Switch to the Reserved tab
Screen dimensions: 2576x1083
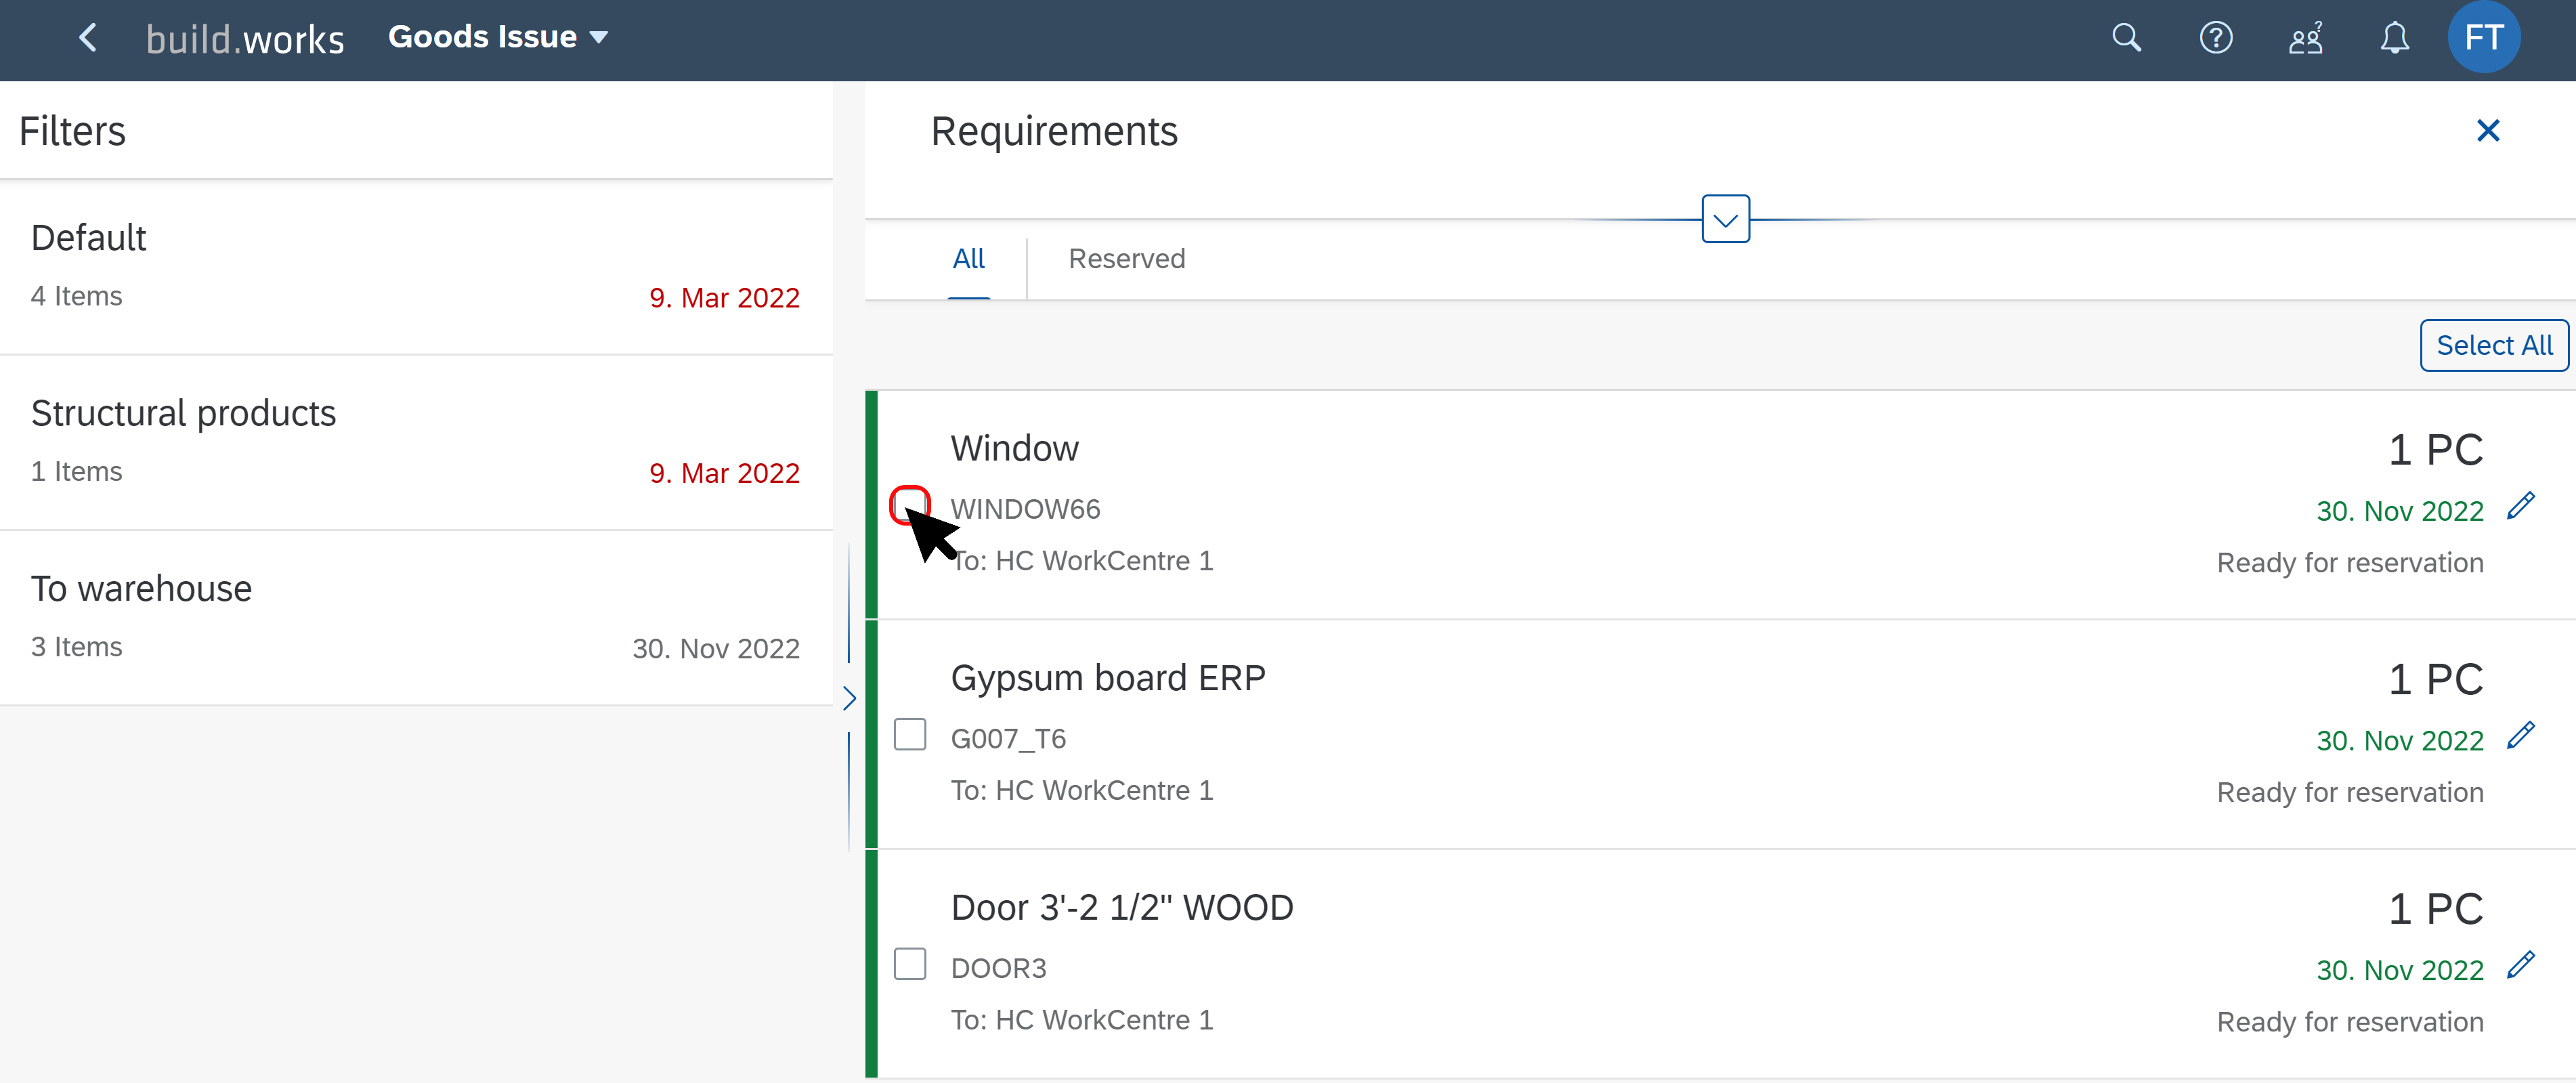pyautogui.click(x=1127, y=259)
